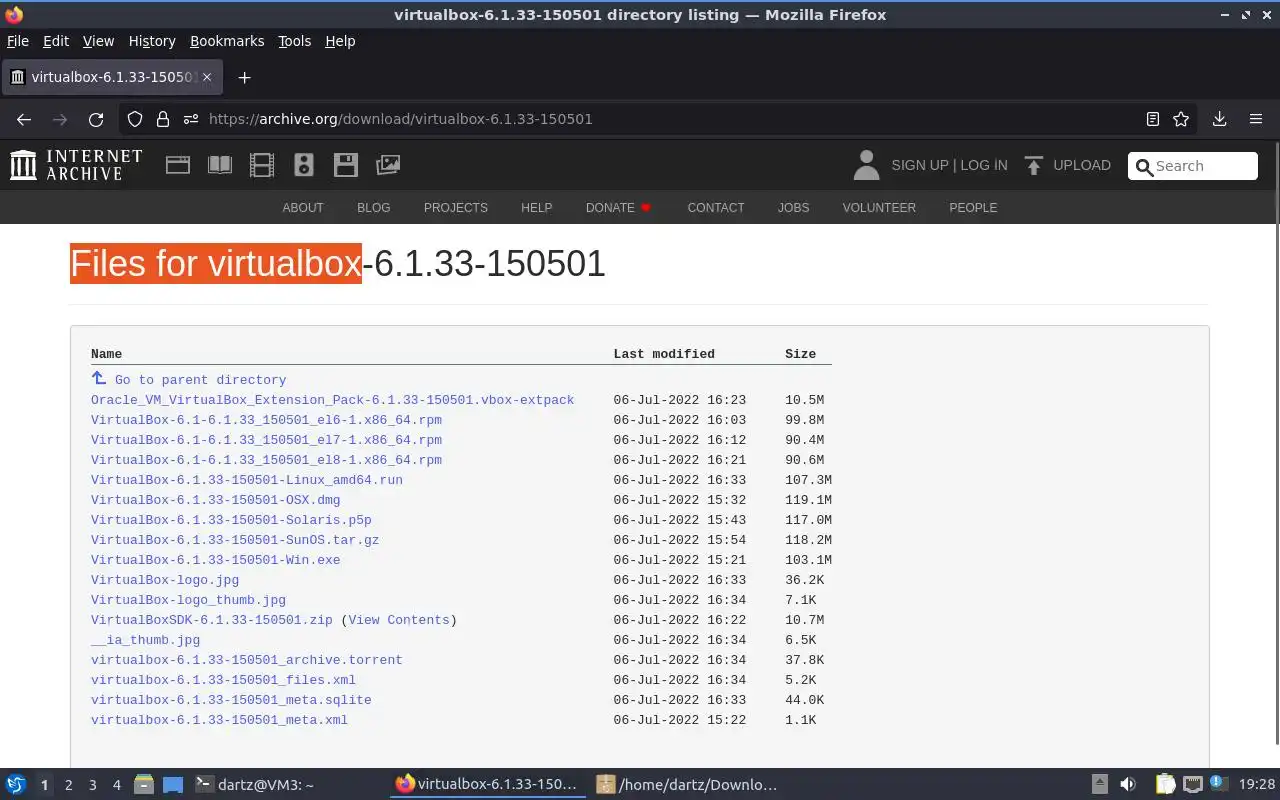Click the upload arrow icon
1280x800 pixels.
(x=1034, y=165)
